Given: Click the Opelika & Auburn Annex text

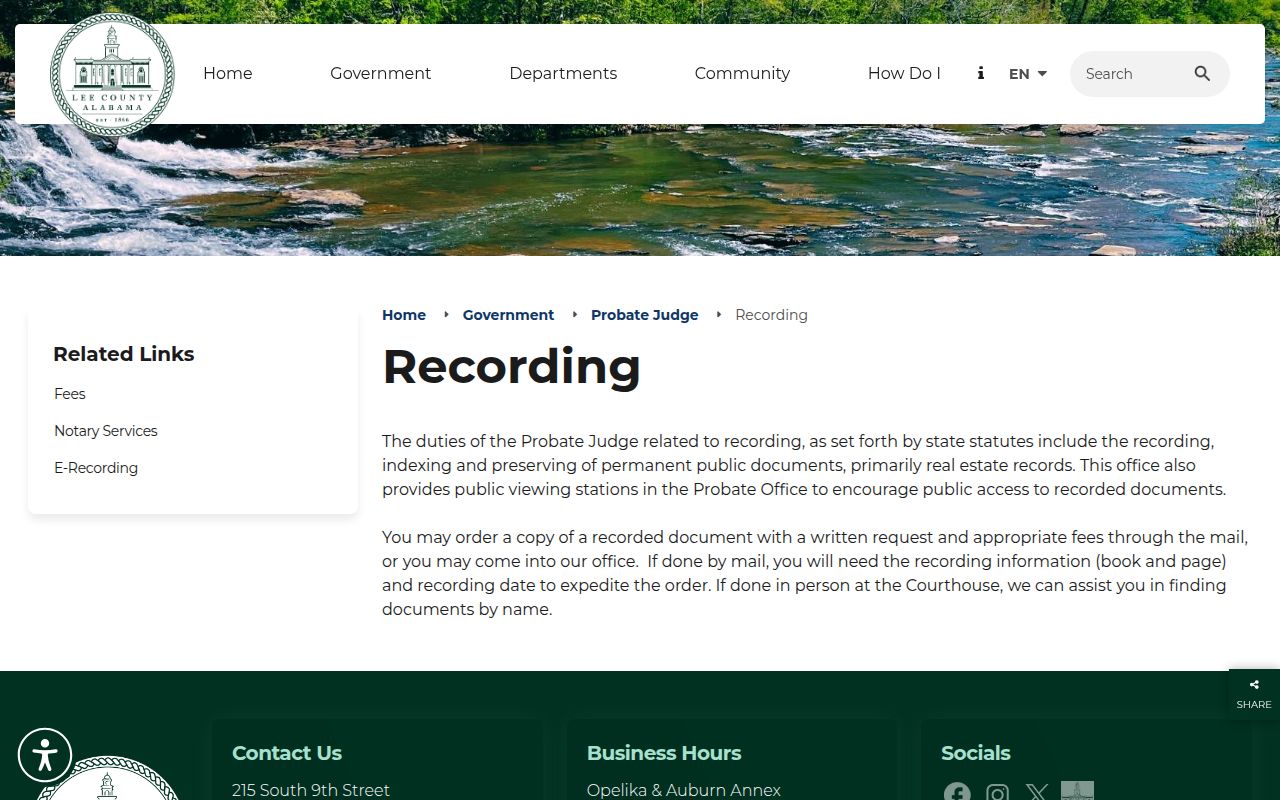Looking at the screenshot, I should (x=684, y=790).
